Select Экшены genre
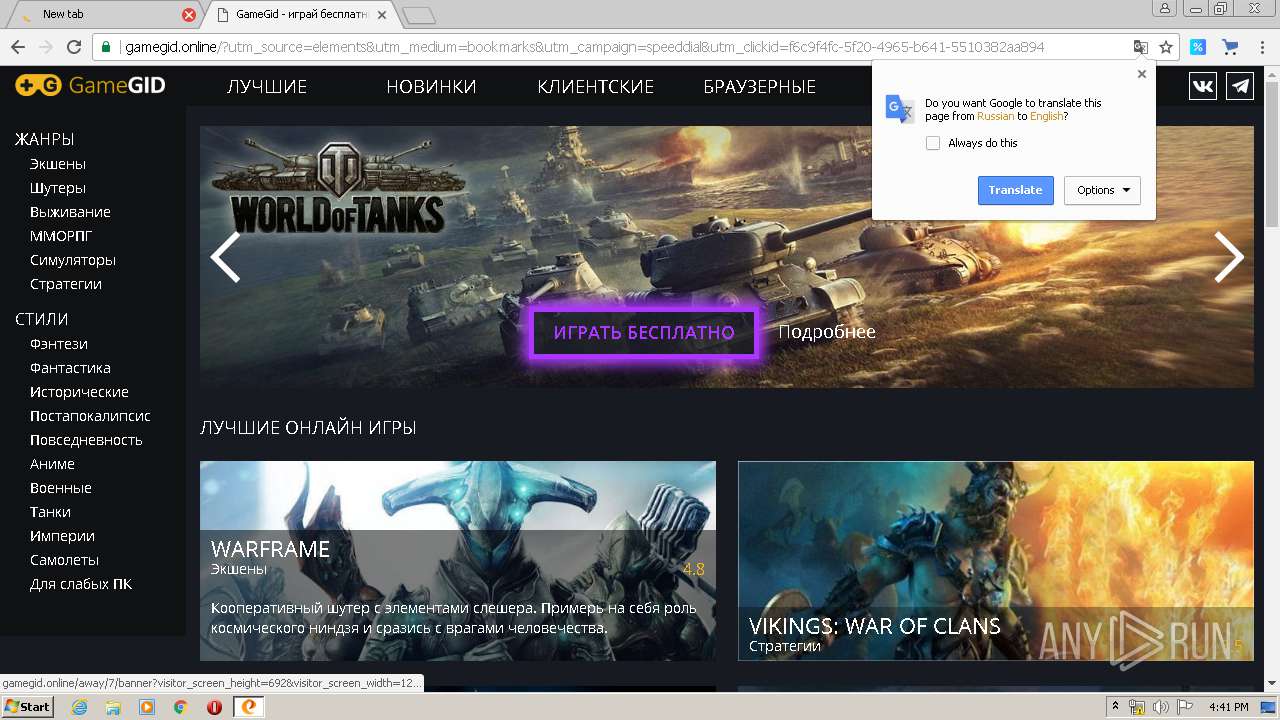Viewport: 1280px width, 720px height. pyautogui.click(x=58, y=164)
